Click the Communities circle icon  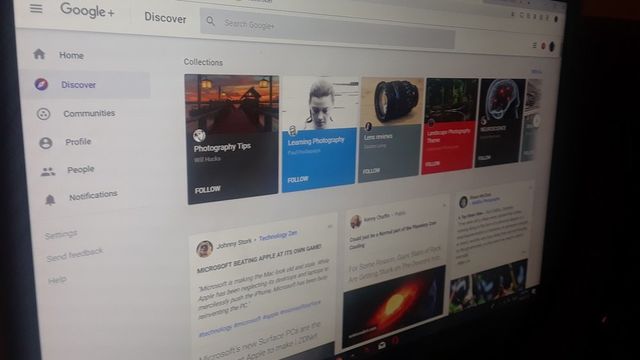click(43, 114)
